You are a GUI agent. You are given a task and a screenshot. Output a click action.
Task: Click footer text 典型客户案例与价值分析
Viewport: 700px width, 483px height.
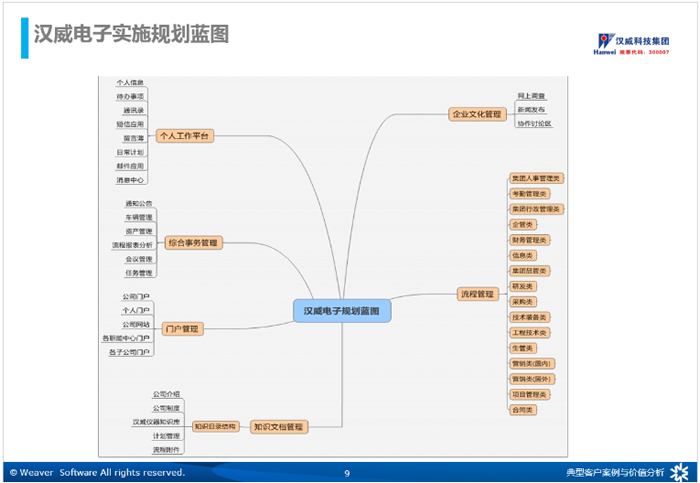pyautogui.click(x=615, y=472)
